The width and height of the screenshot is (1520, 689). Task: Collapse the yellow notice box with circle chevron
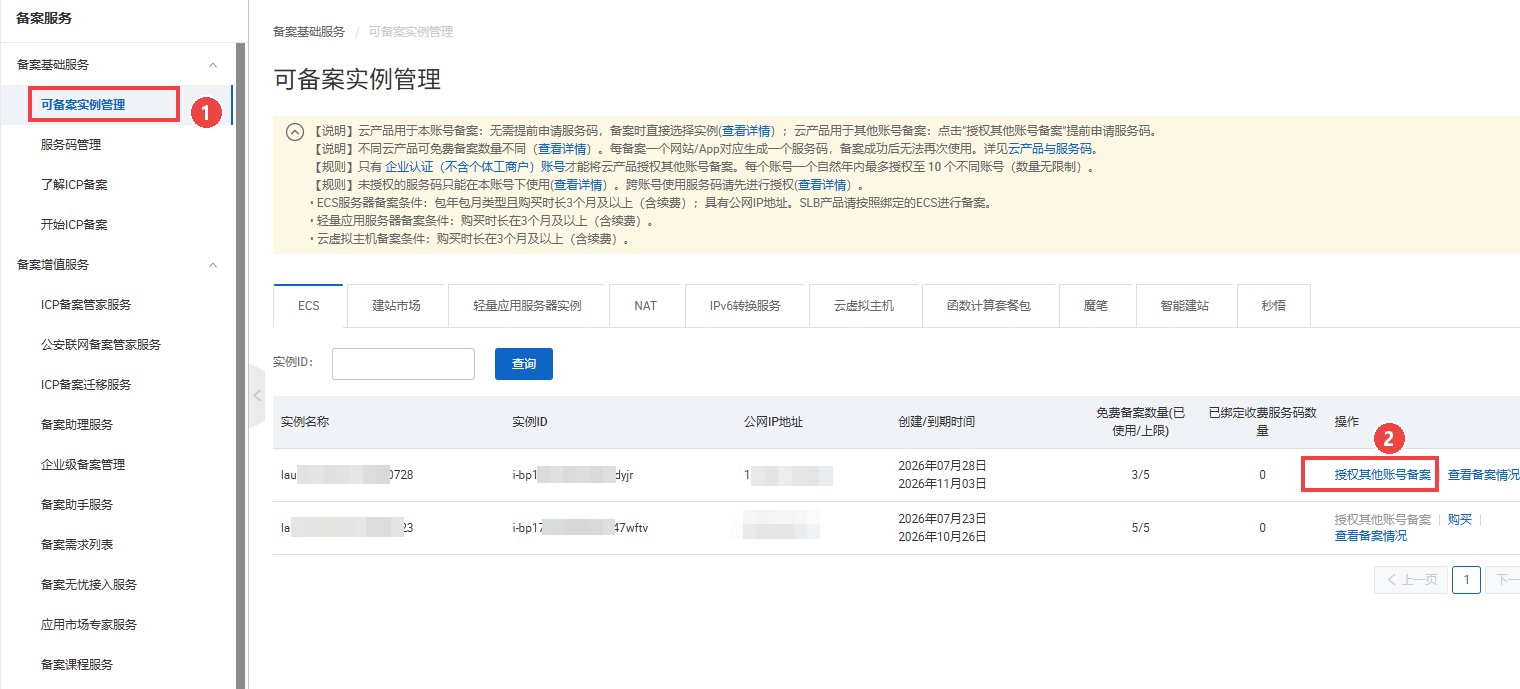(x=294, y=132)
